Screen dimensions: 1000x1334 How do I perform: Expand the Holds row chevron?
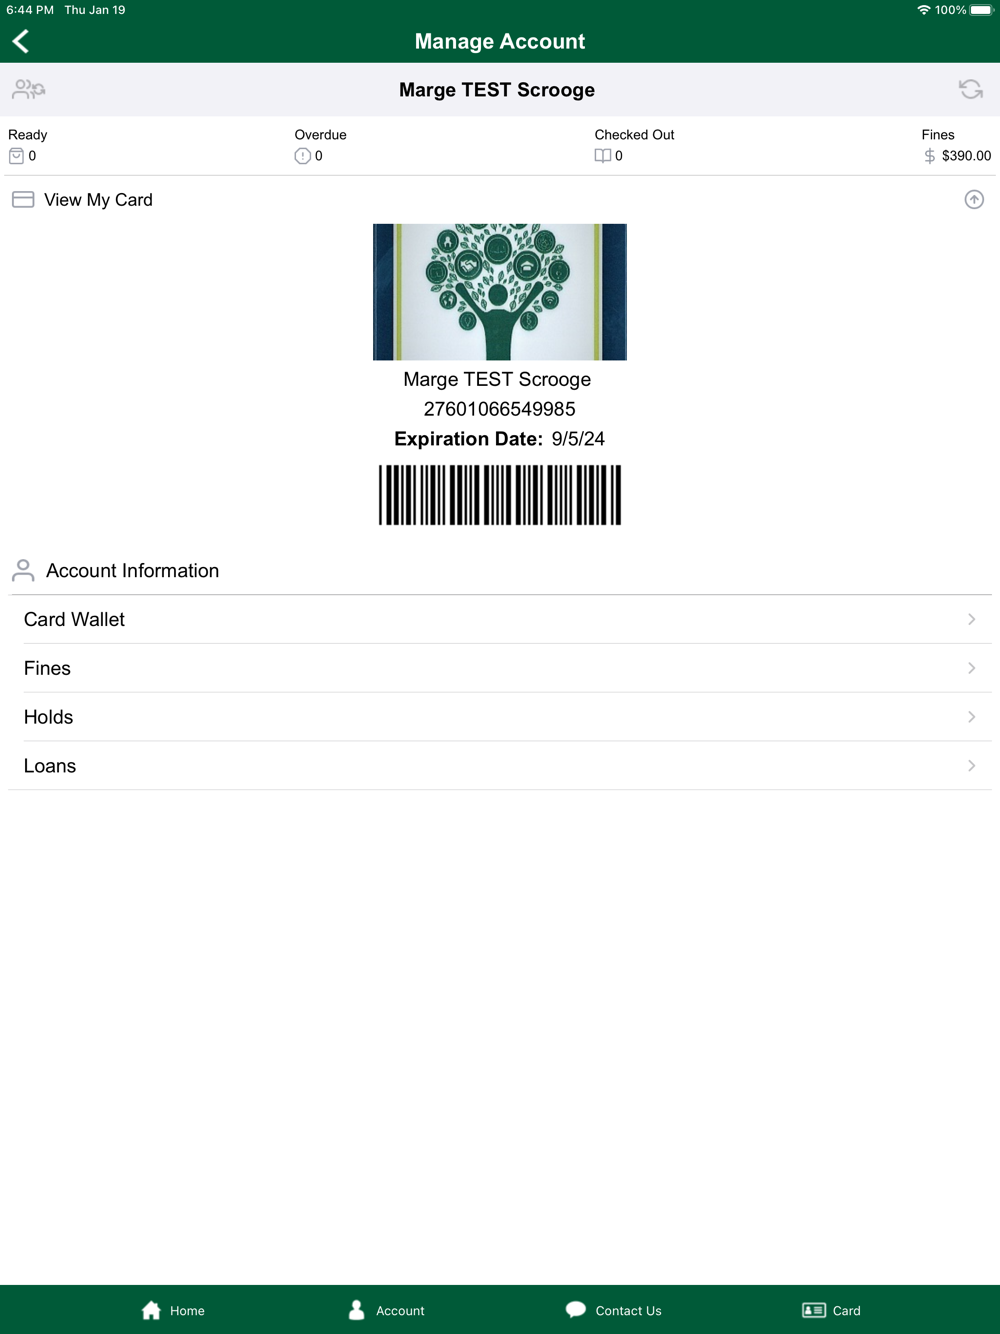[x=971, y=717]
